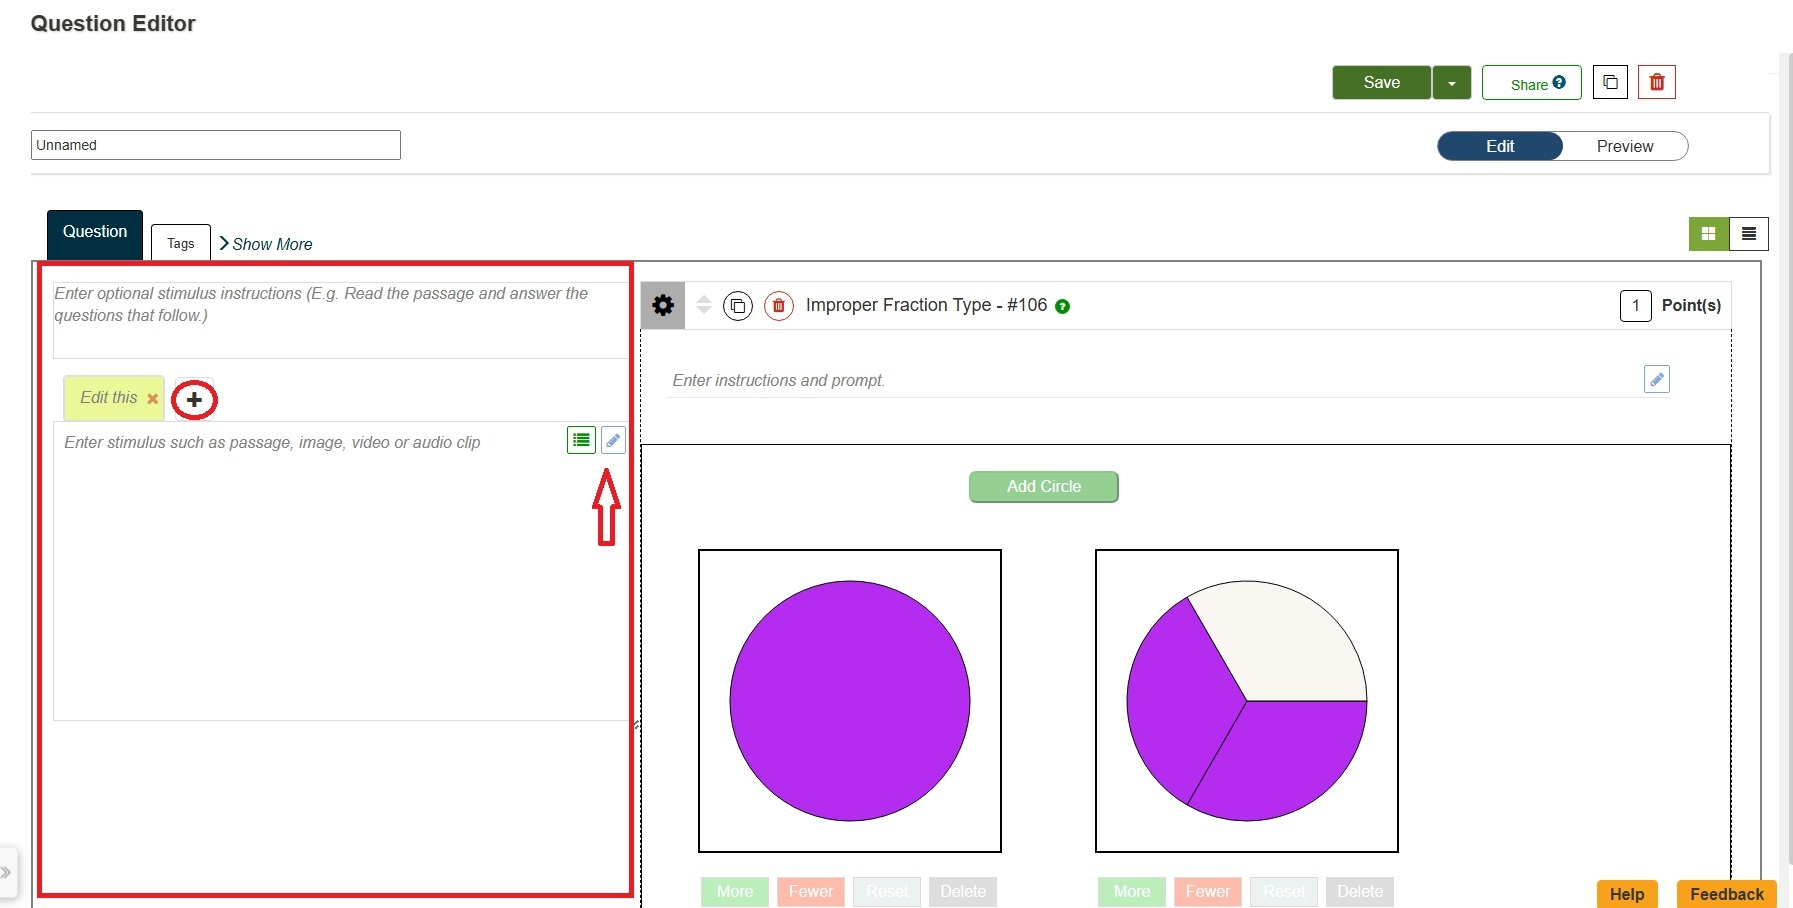Focus the 'Enter instructions and prompt' field

coord(1152,380)
